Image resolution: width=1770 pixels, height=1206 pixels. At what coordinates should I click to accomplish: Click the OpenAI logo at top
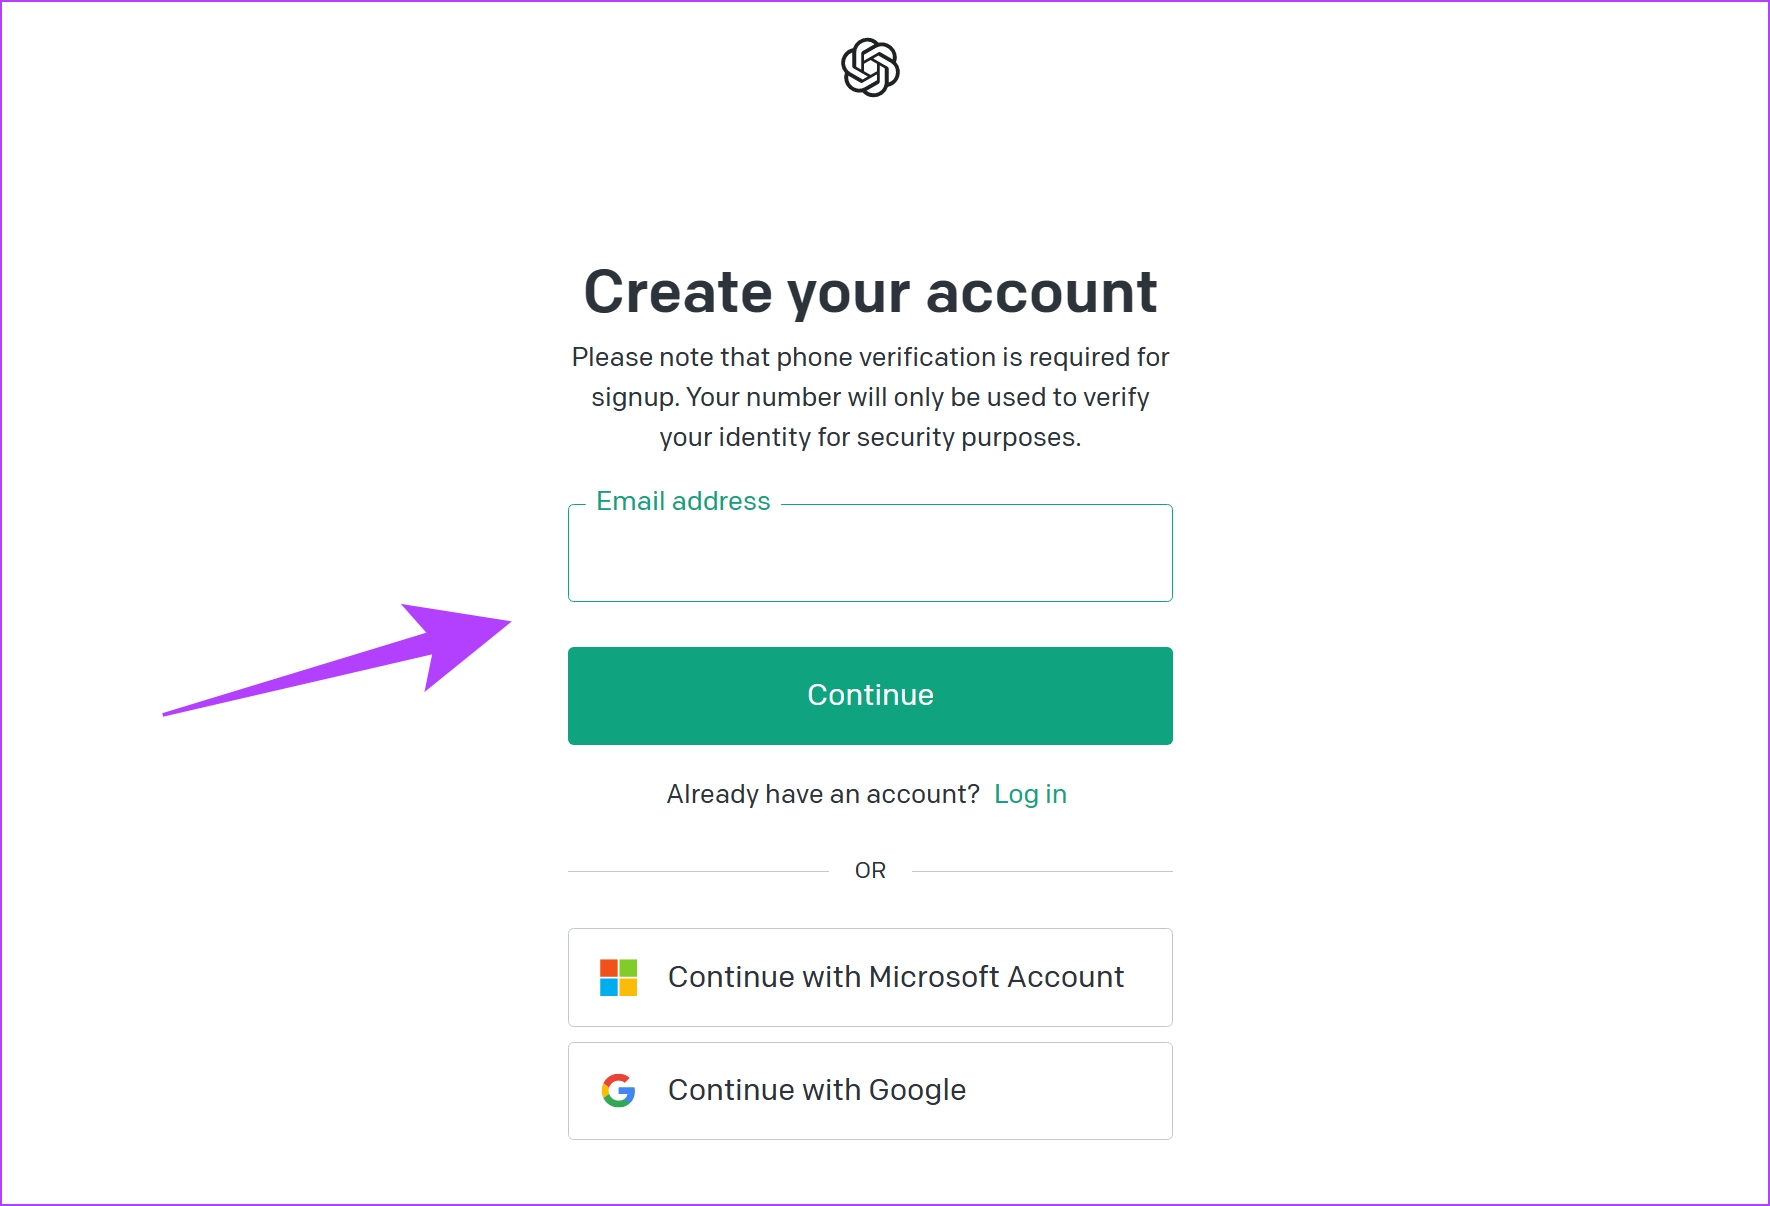(870, 68)
